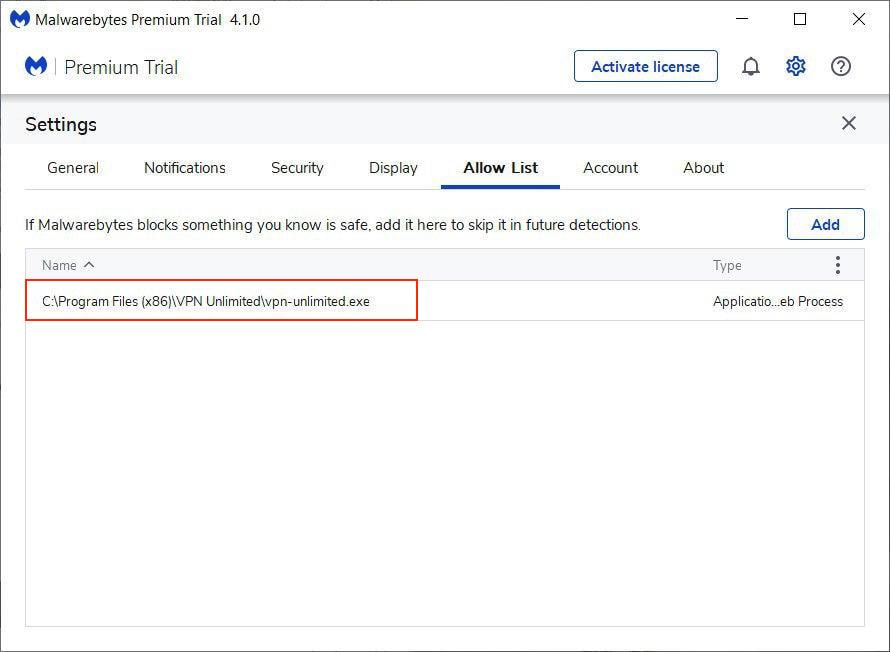Open the notifications bell icon
890x652 pixels.
750,67
